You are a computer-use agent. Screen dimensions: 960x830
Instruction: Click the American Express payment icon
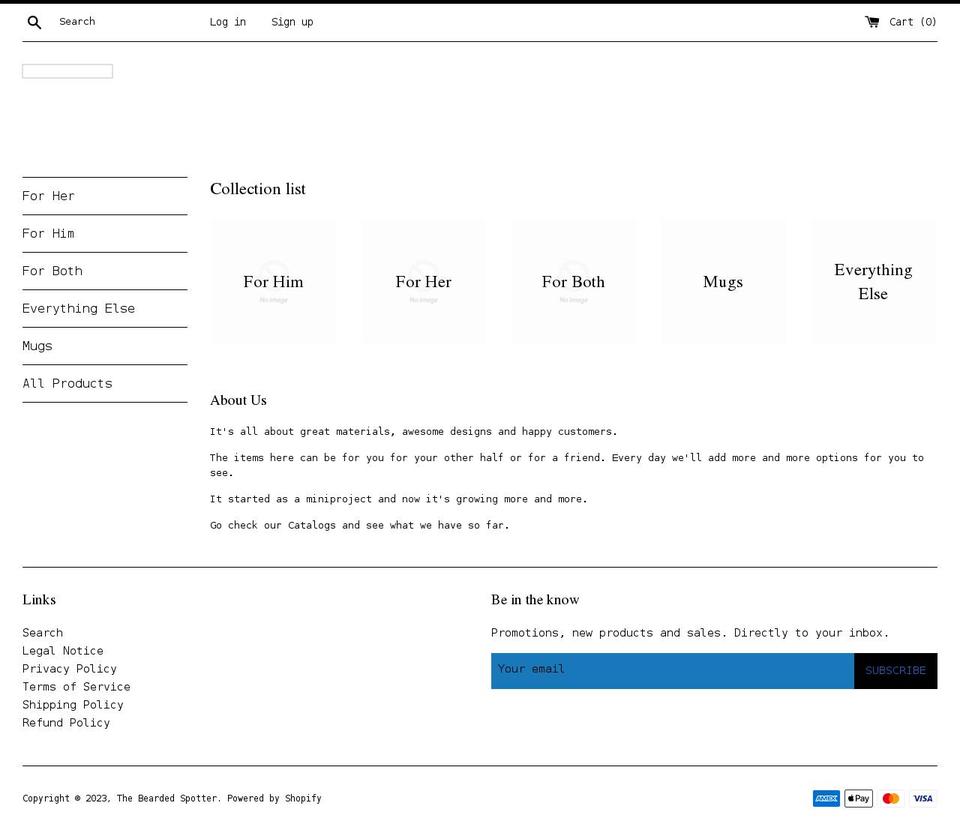[826, 798]
